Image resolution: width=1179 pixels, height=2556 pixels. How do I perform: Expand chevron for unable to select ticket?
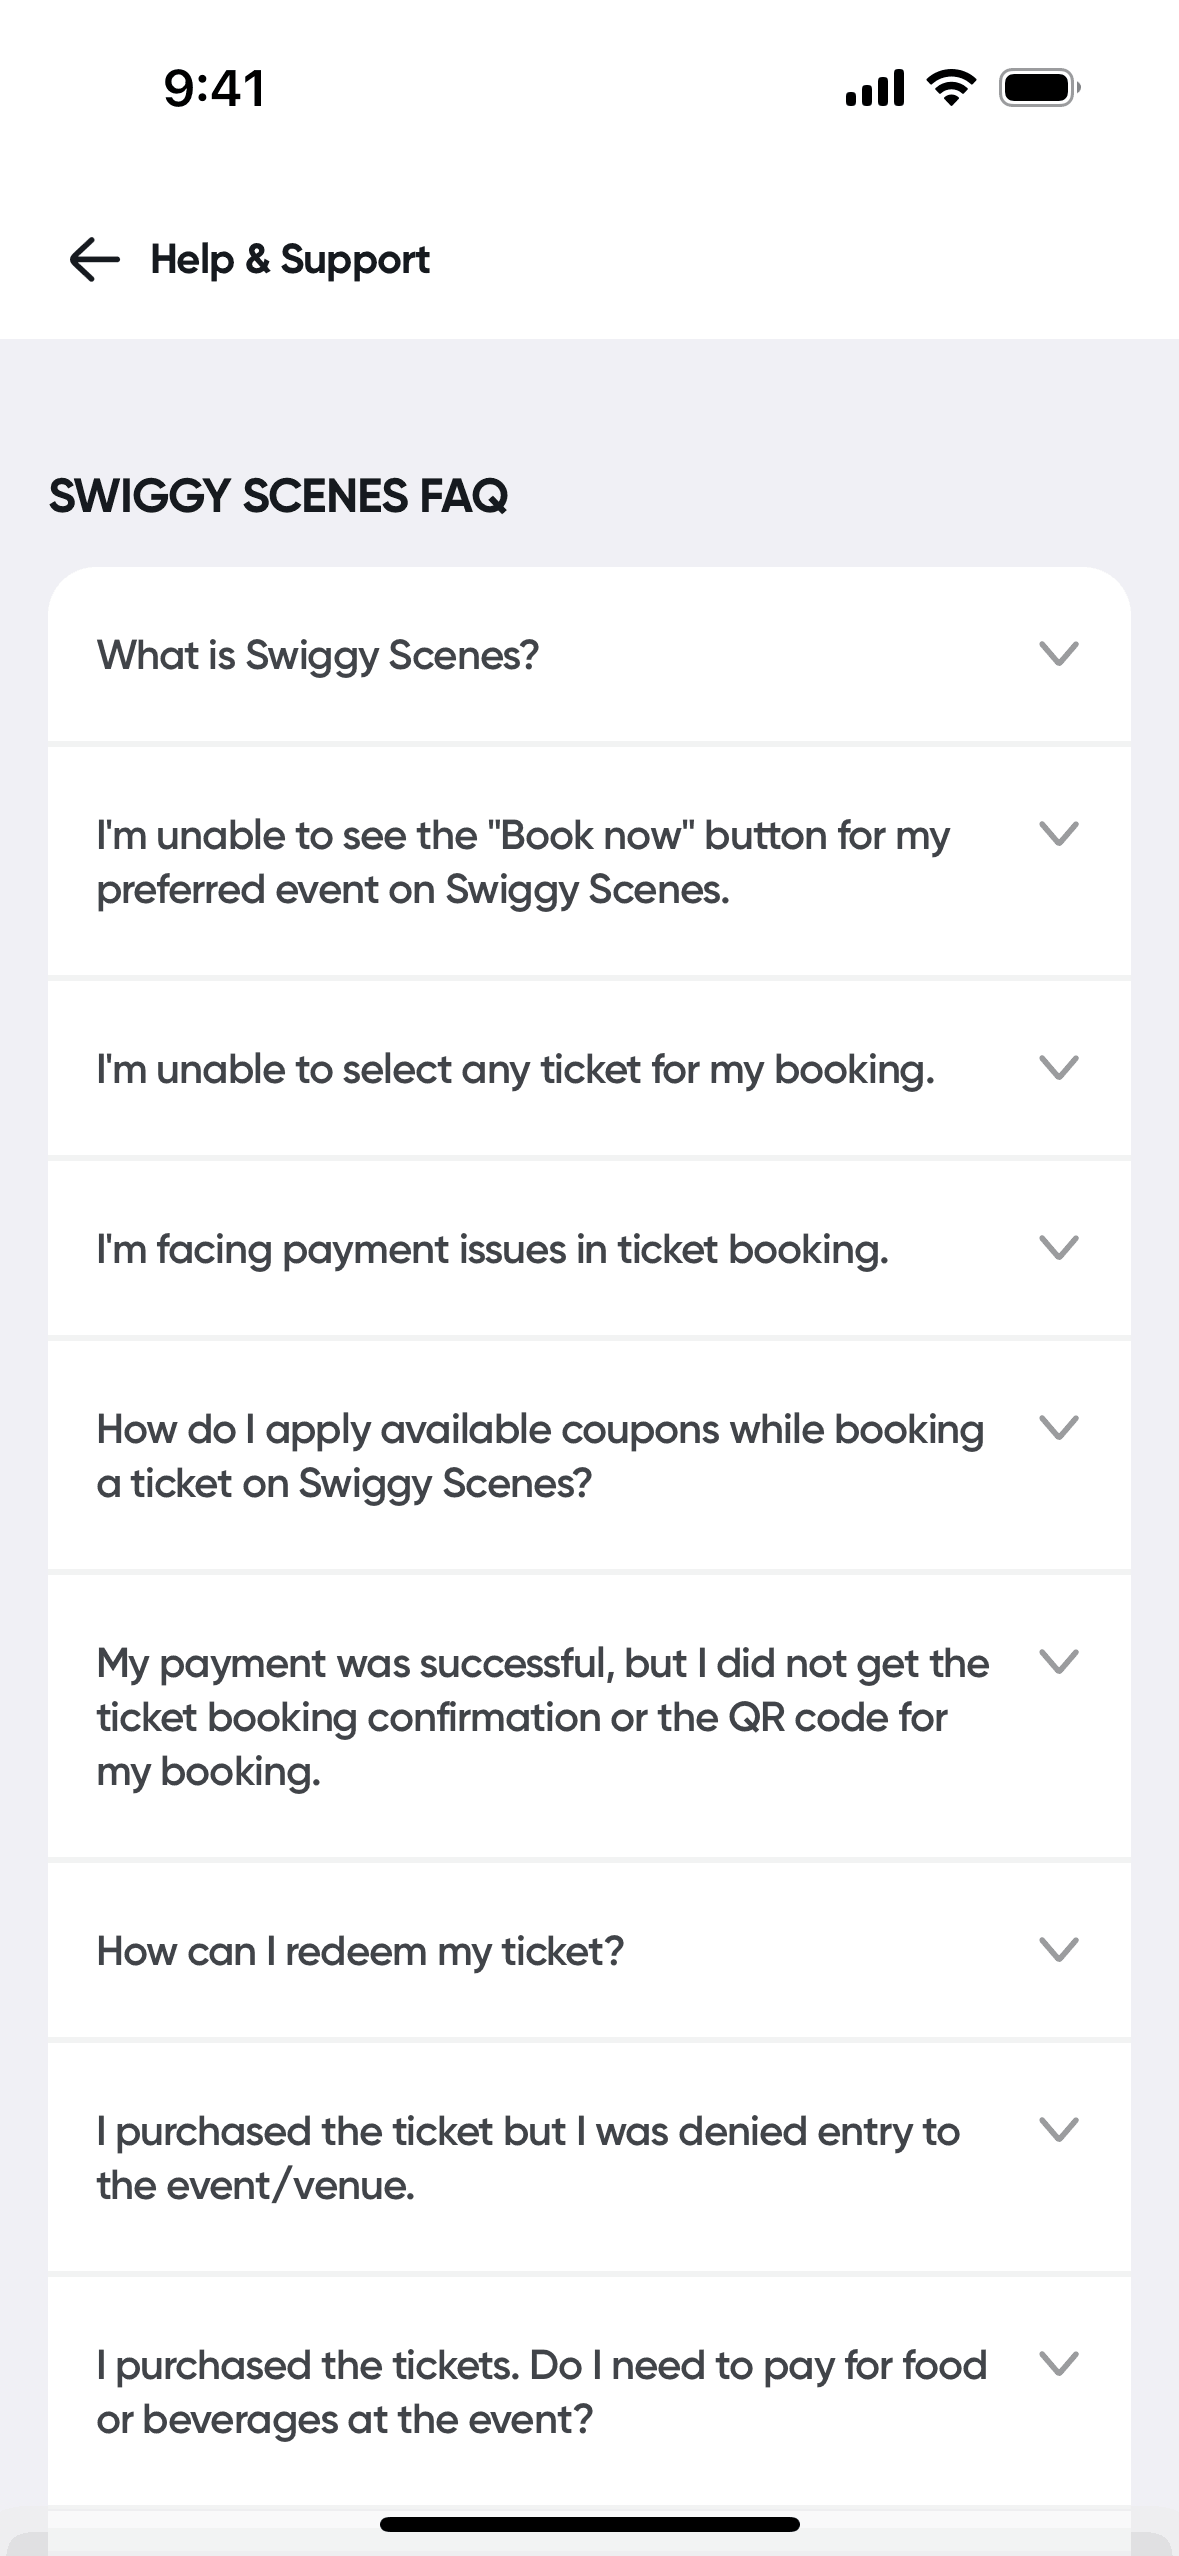click(1058, 1068)
